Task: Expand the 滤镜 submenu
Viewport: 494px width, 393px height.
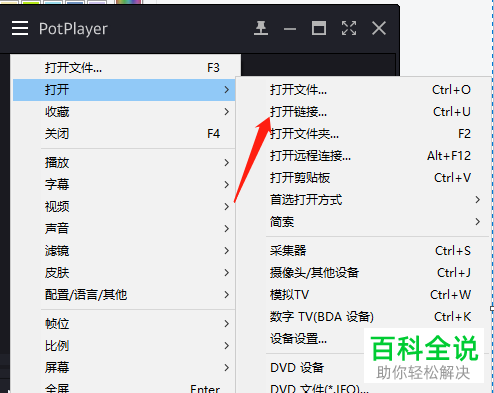Action: pyautogui.click(x=124, y=251)
